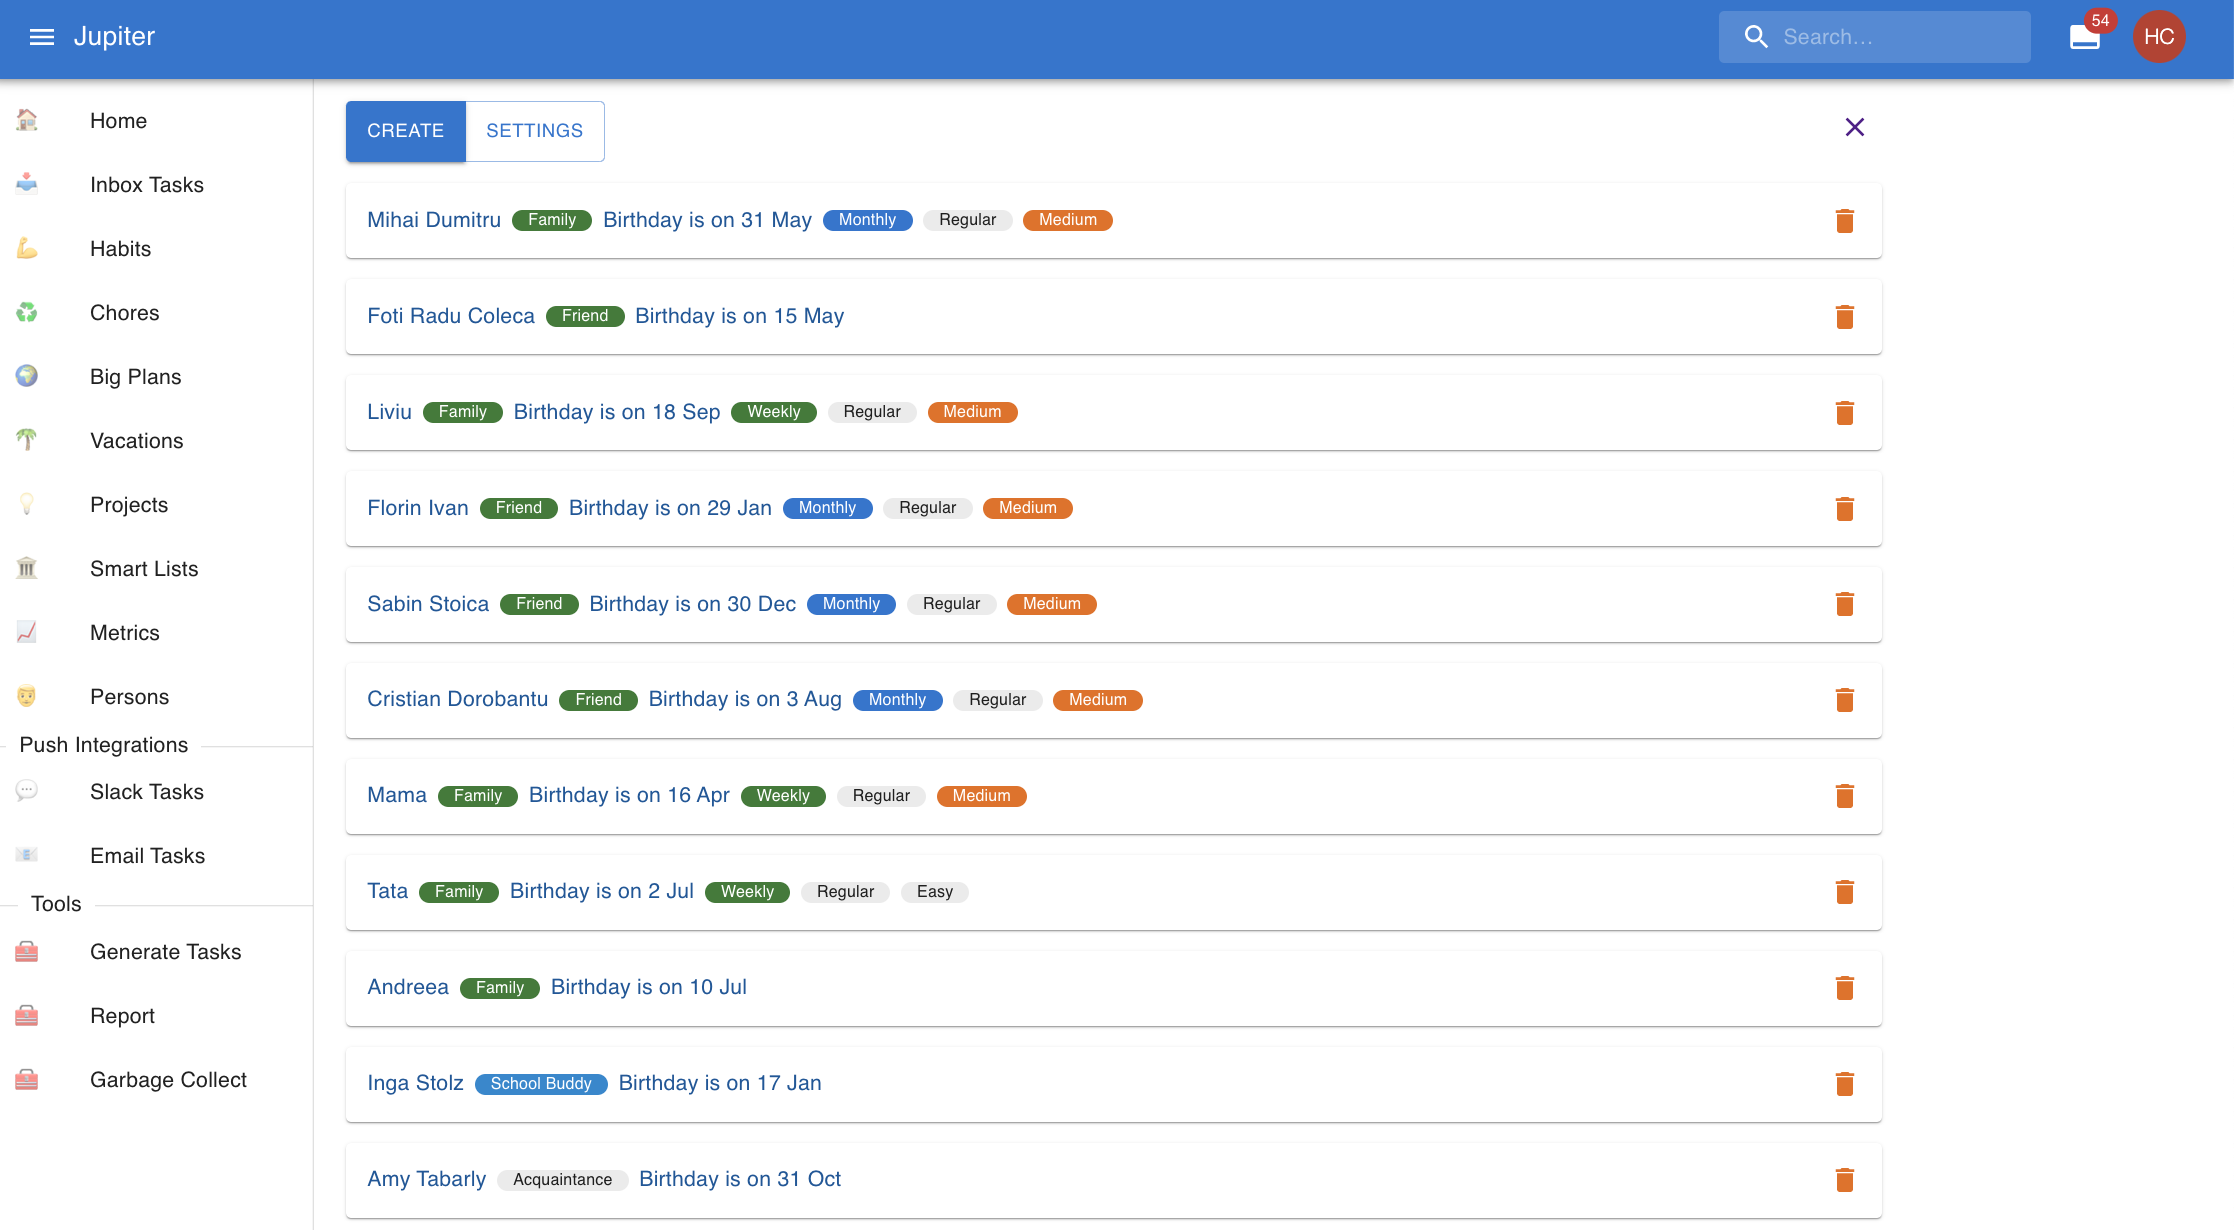Go to Smart Lists in sidebar
The width and height of the screenshot is (2234, 1230).
[x=144, y=569]
